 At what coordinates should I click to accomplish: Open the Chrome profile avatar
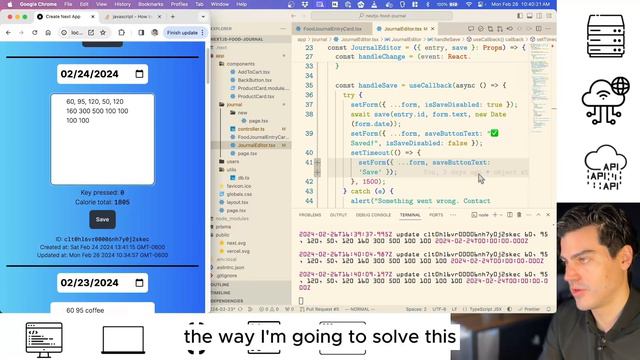click(155, 33)
